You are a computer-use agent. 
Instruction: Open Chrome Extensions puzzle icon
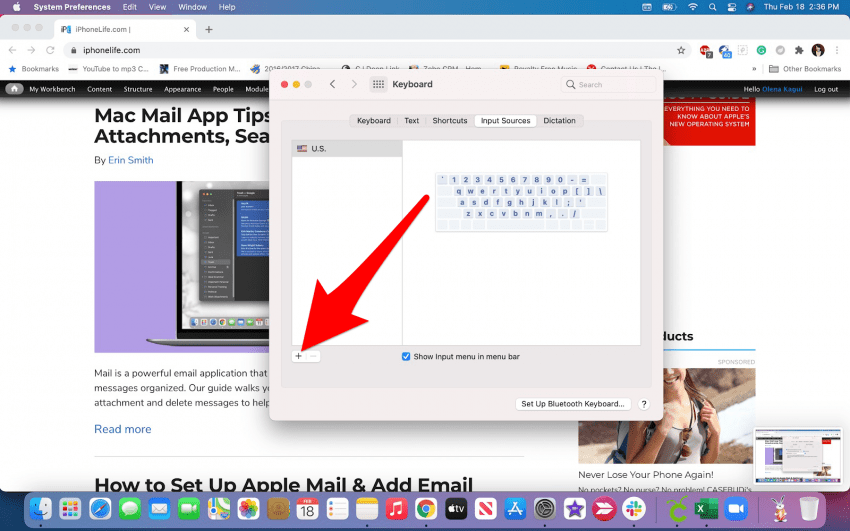[x=799, y=50]
